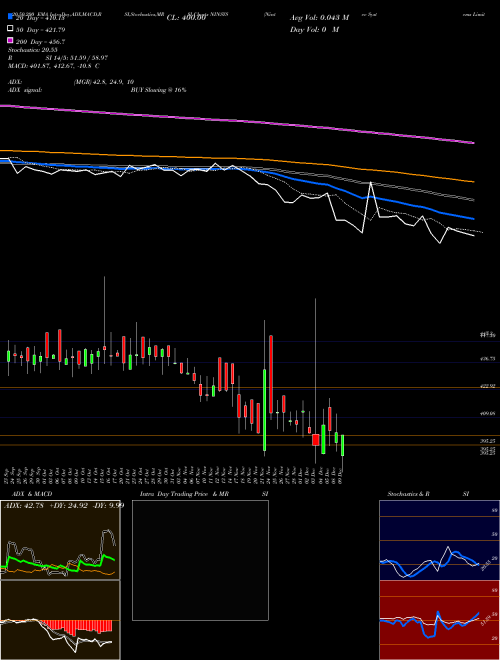Screen dimensions: 500x660
Task: Click the 'Avg Vol: 0.043 M' label
Action: (x=319, y=18)
